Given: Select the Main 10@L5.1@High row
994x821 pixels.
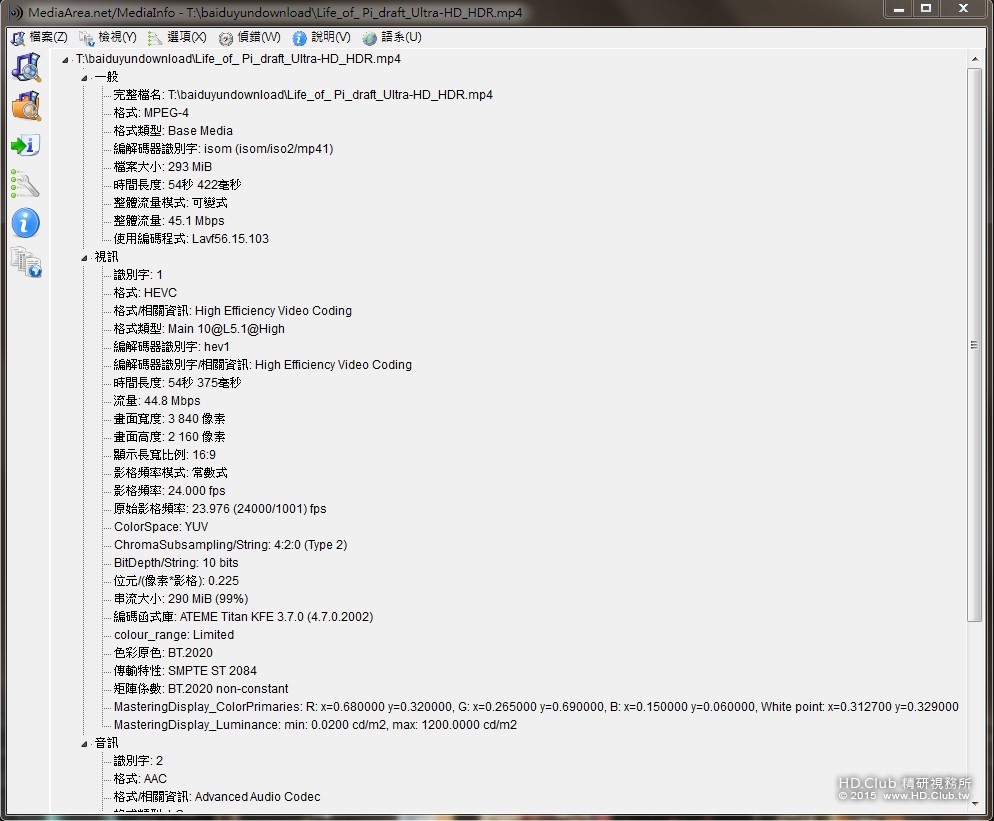Looking at the screenshot, I should (x=199, y=329).
